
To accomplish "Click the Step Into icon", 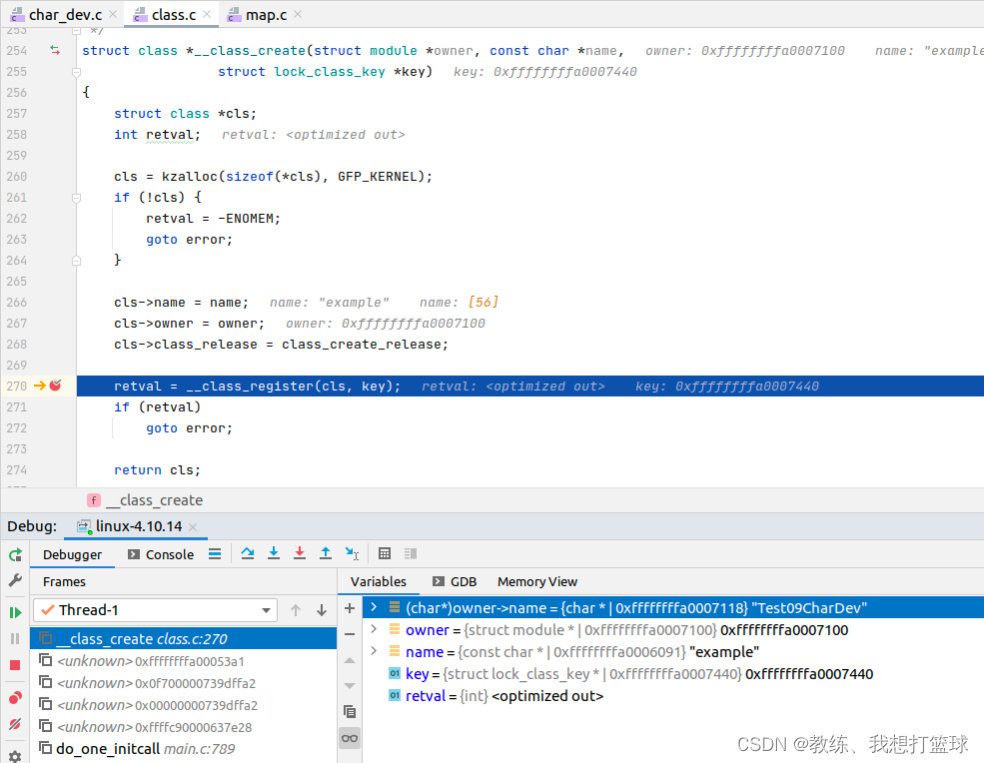I will (274, 553).
